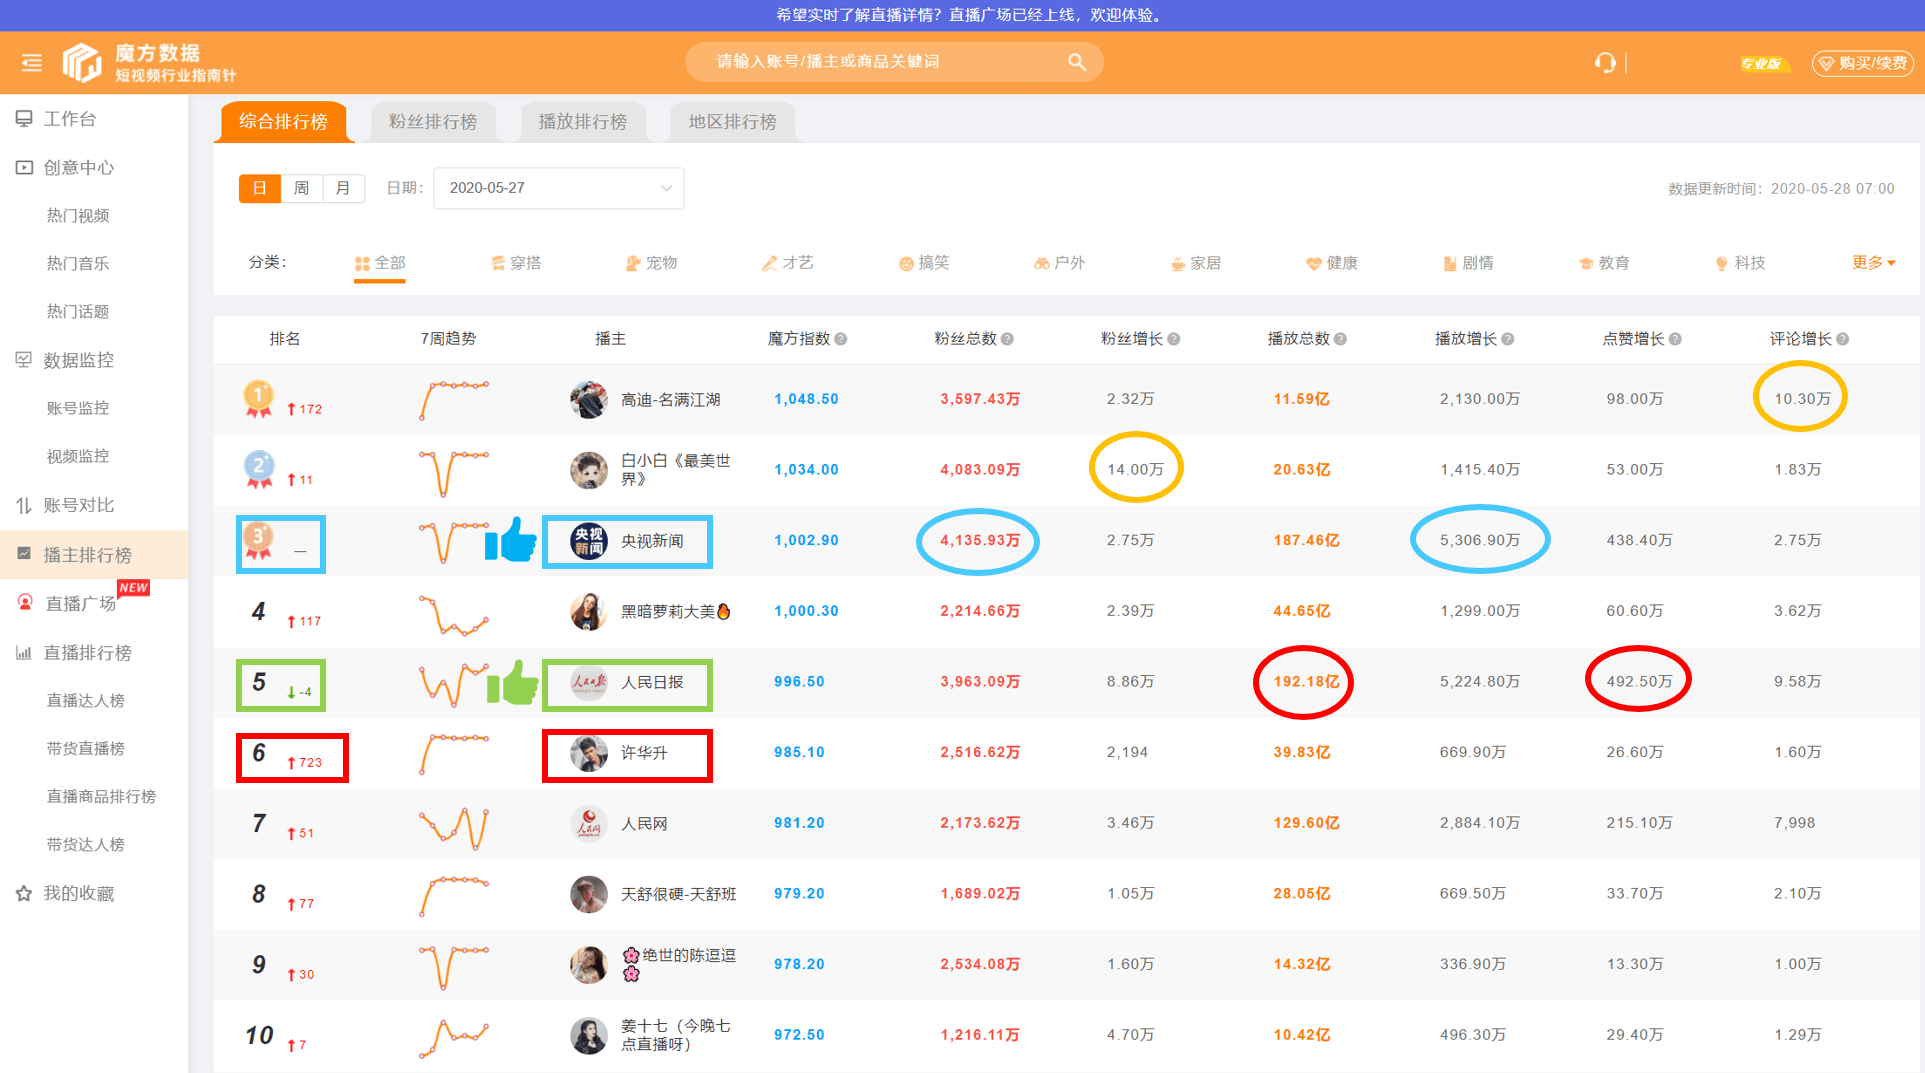Viewport: 1925px width, 1073px height.
Task: Click help icon next to 魔方指数
Action: (x=841, y=339)
